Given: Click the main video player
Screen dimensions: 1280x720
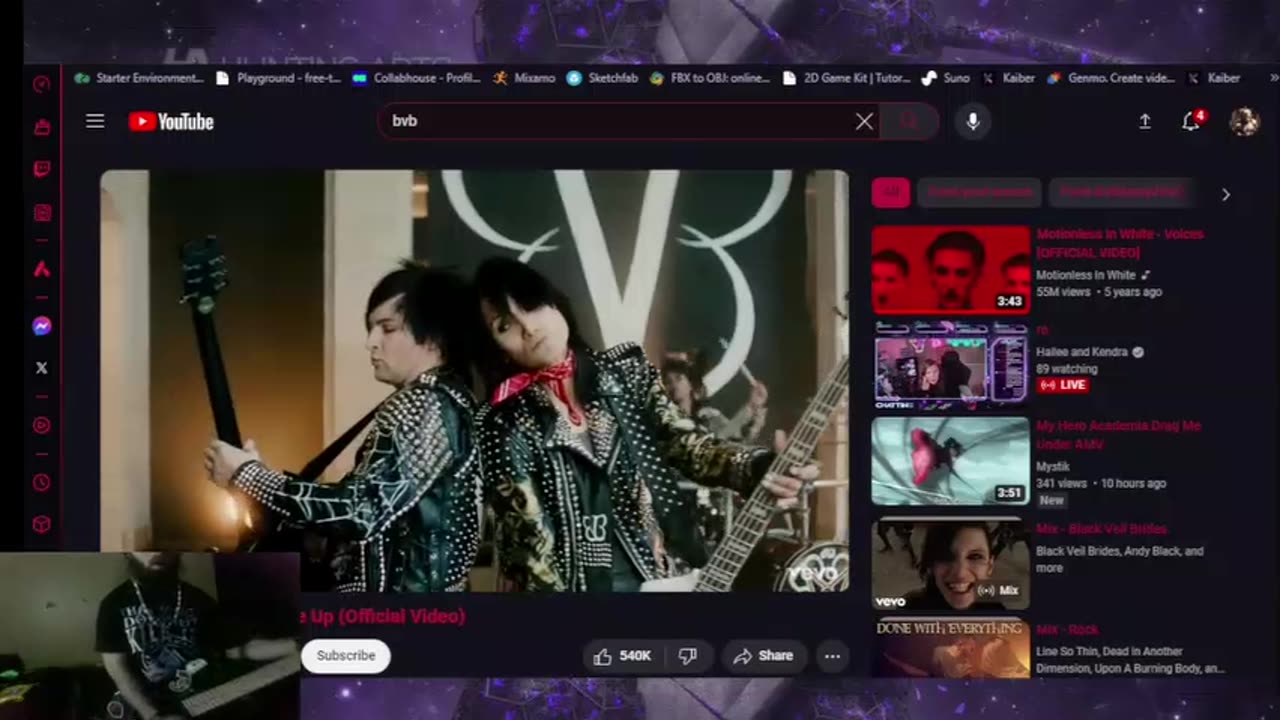Looking at the screenshot, I should tap(474, 380).
